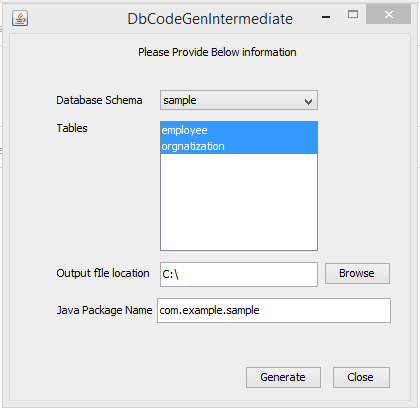This screenshot has width=420, height=411.
Task: Click the empty area of Tables list
Action: 239,201
